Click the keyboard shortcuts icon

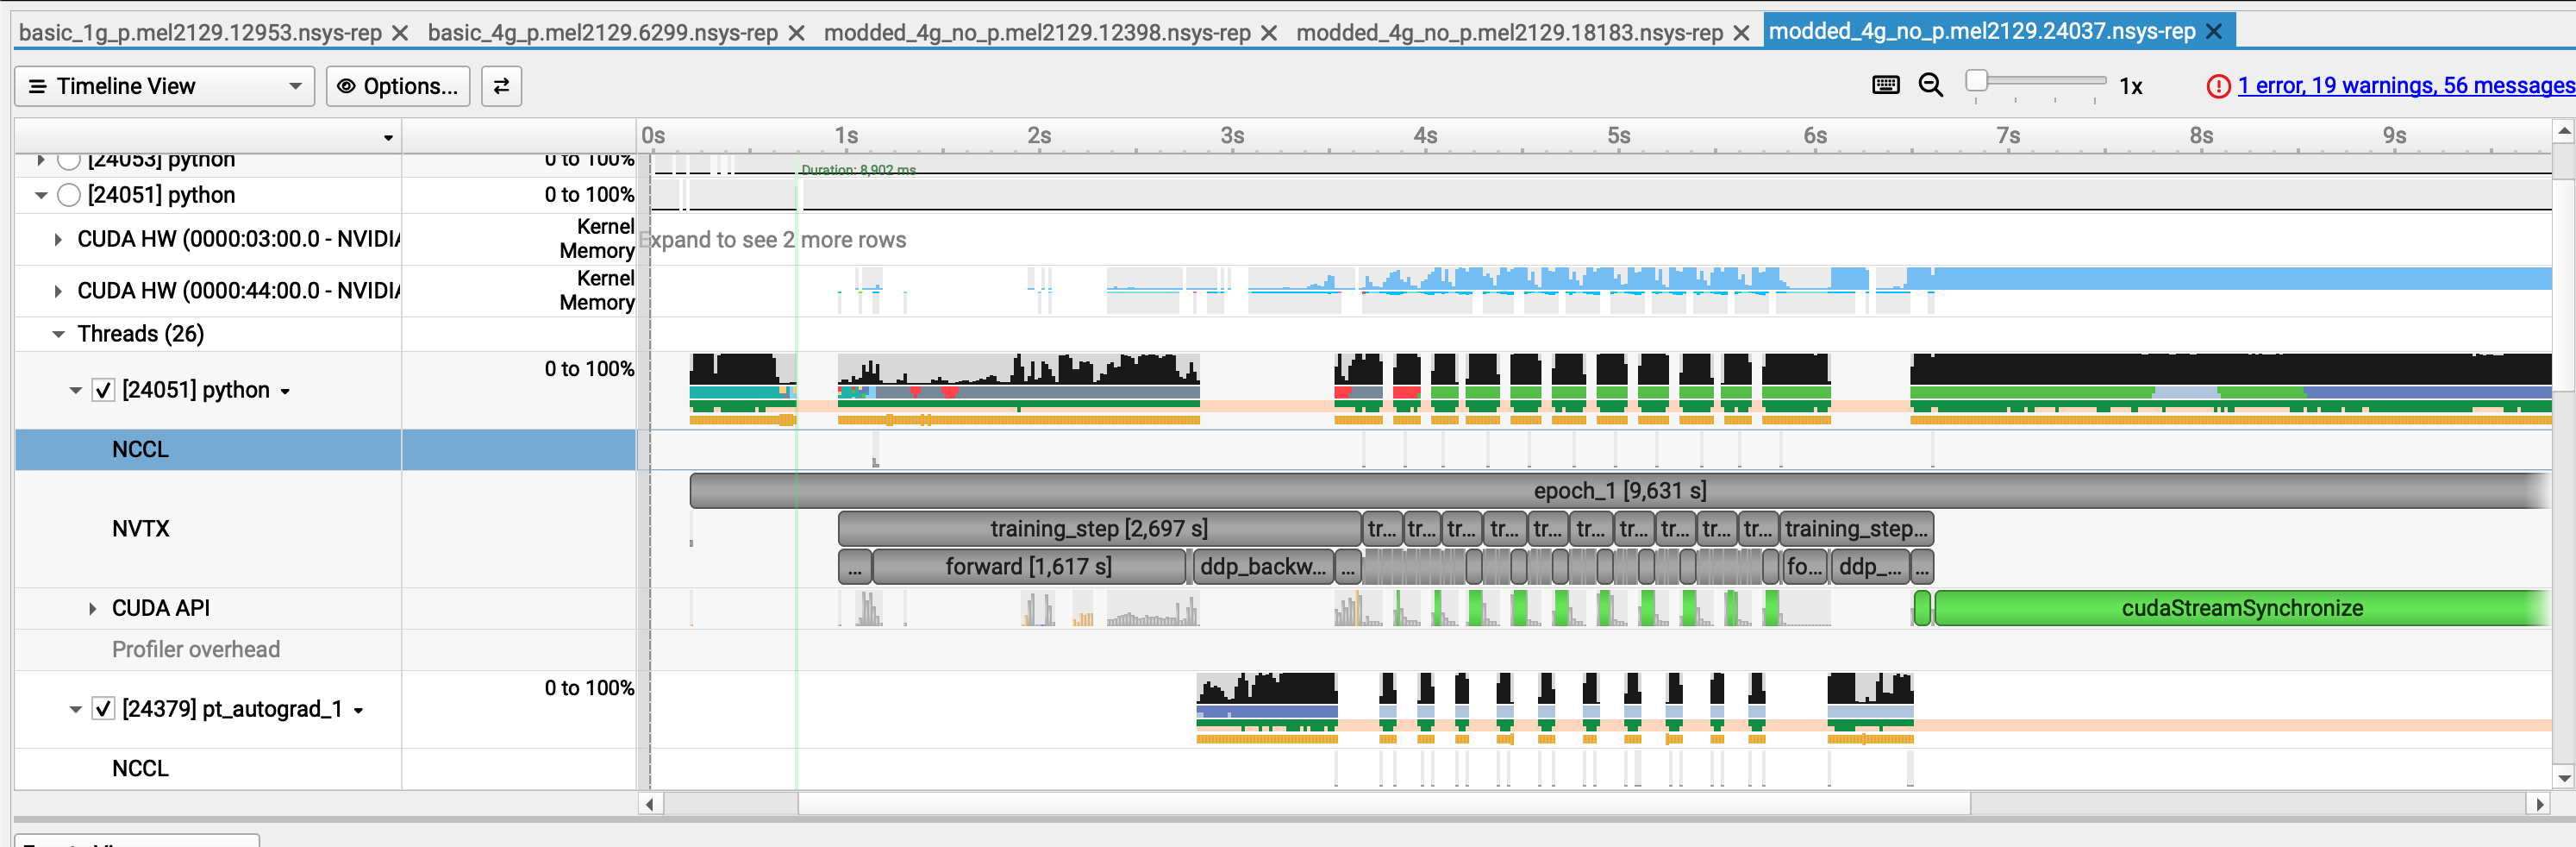1885,85
